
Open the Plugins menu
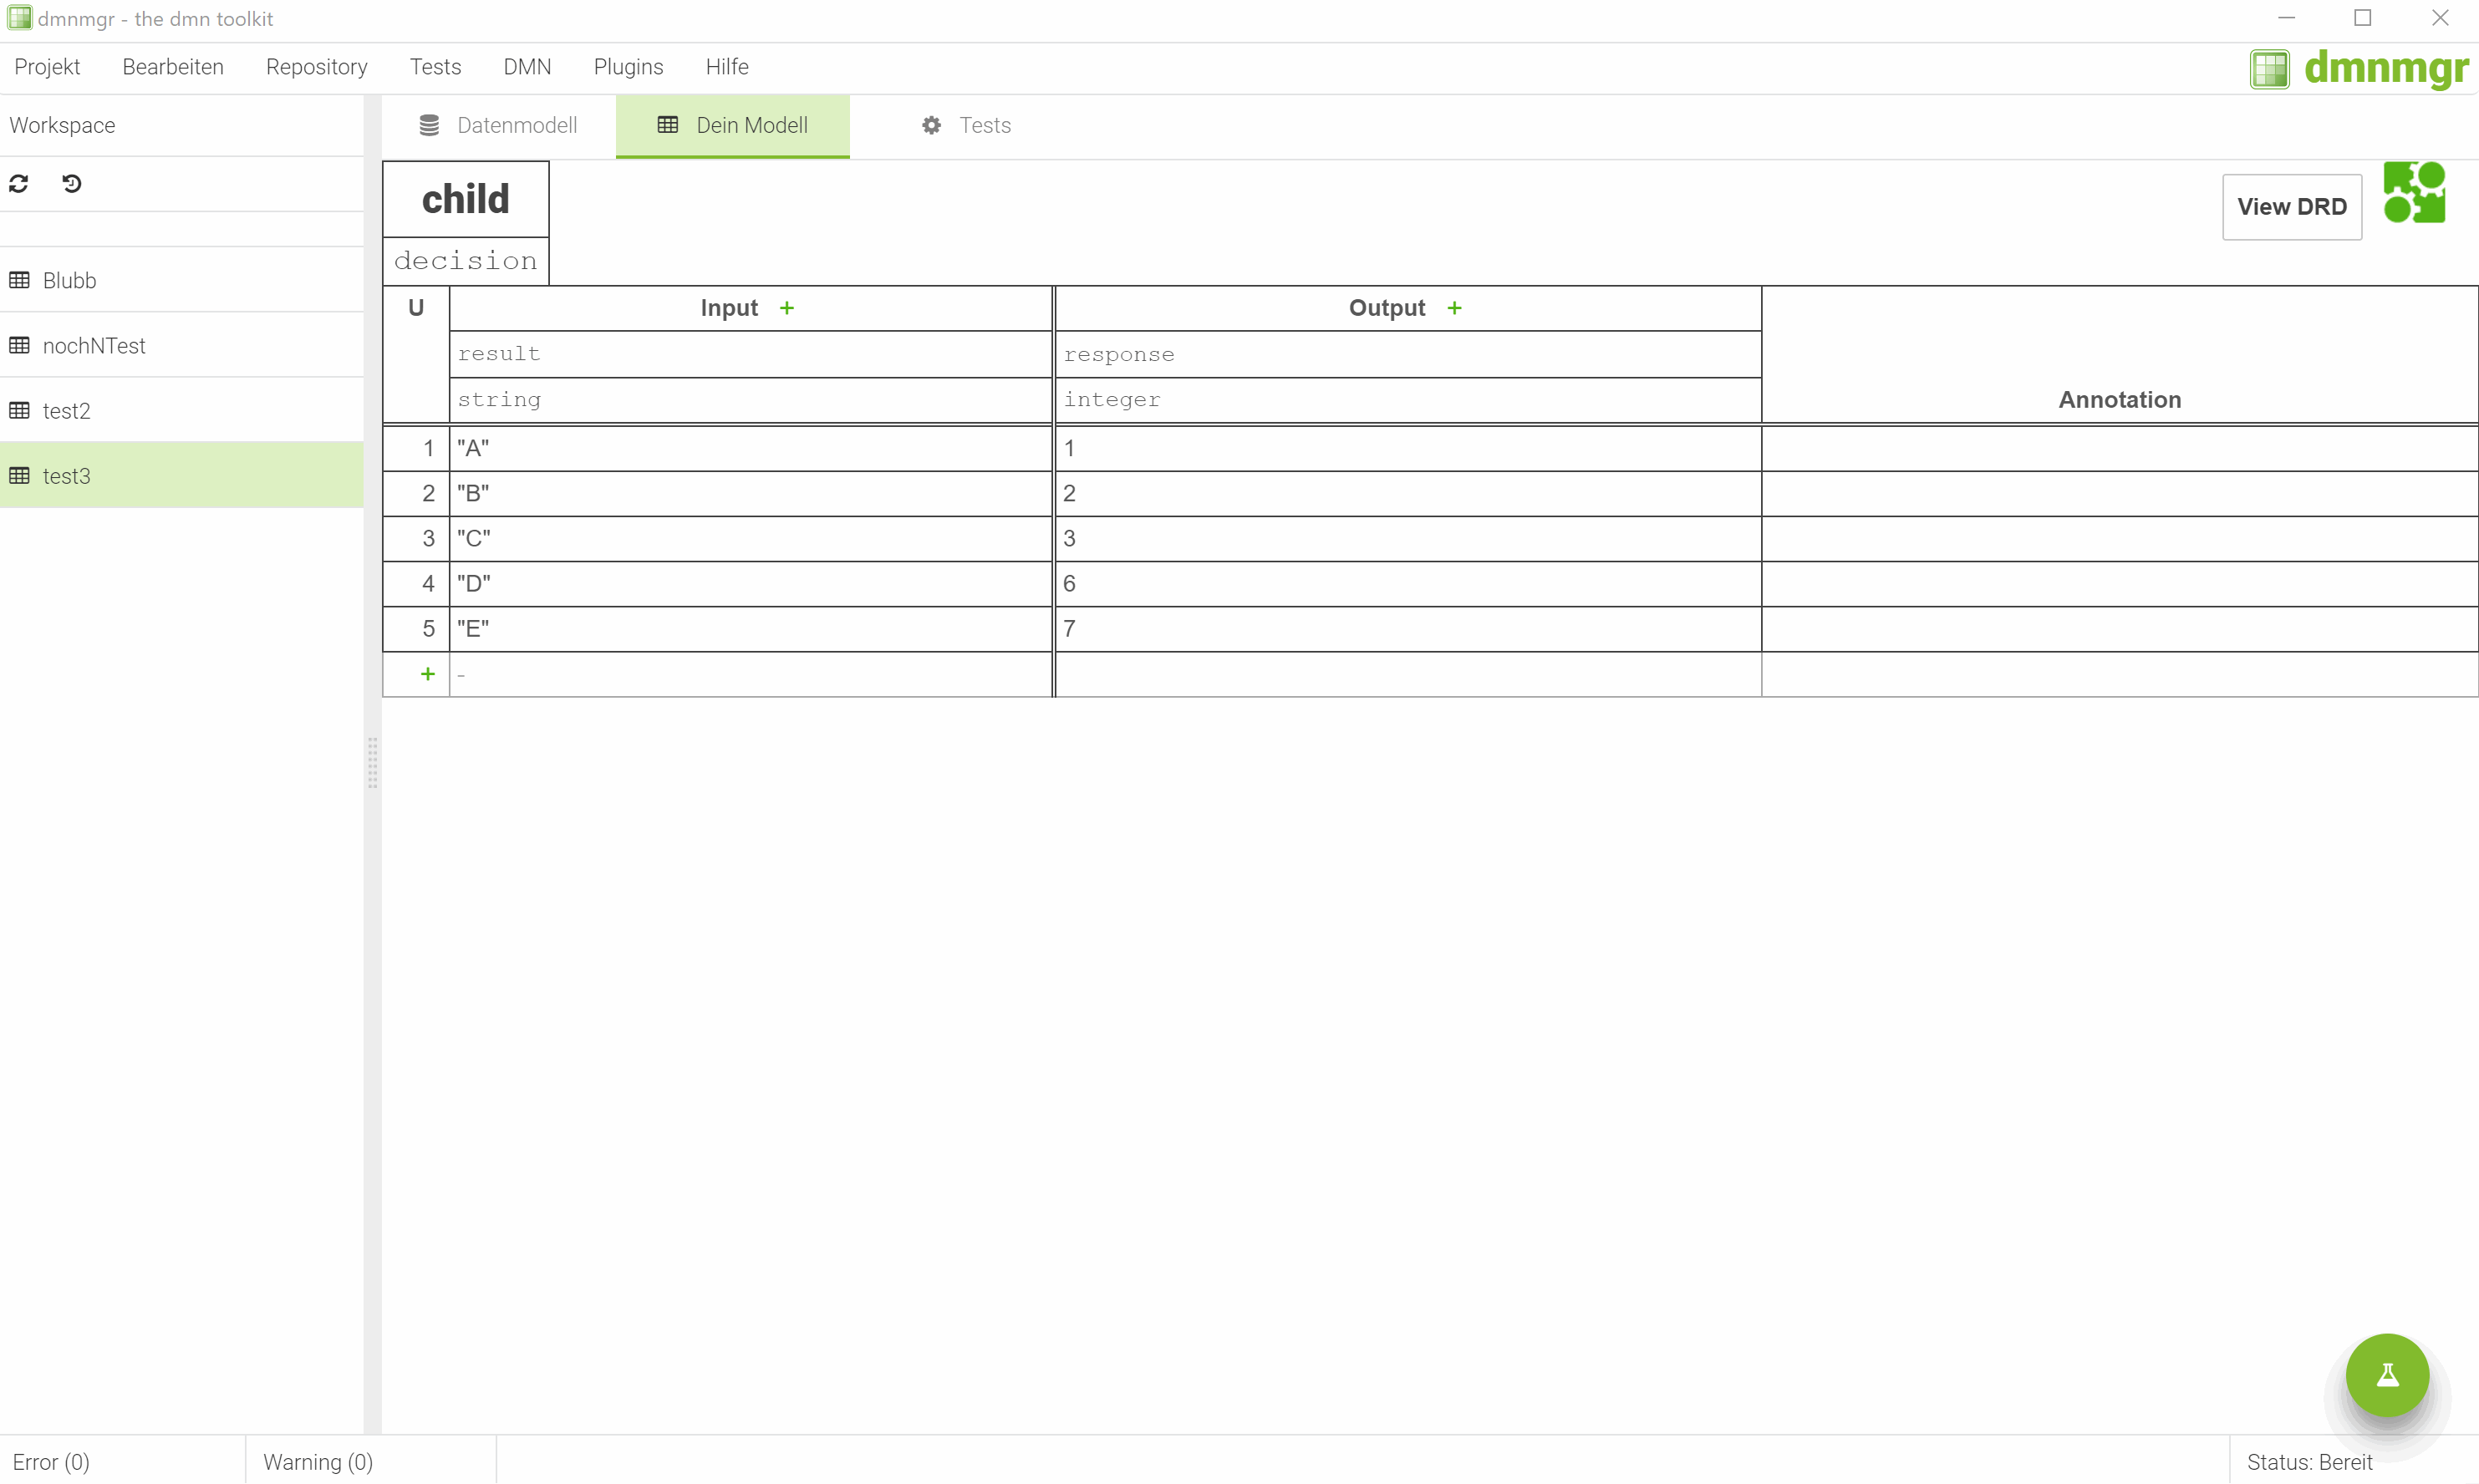click(628, 67)
